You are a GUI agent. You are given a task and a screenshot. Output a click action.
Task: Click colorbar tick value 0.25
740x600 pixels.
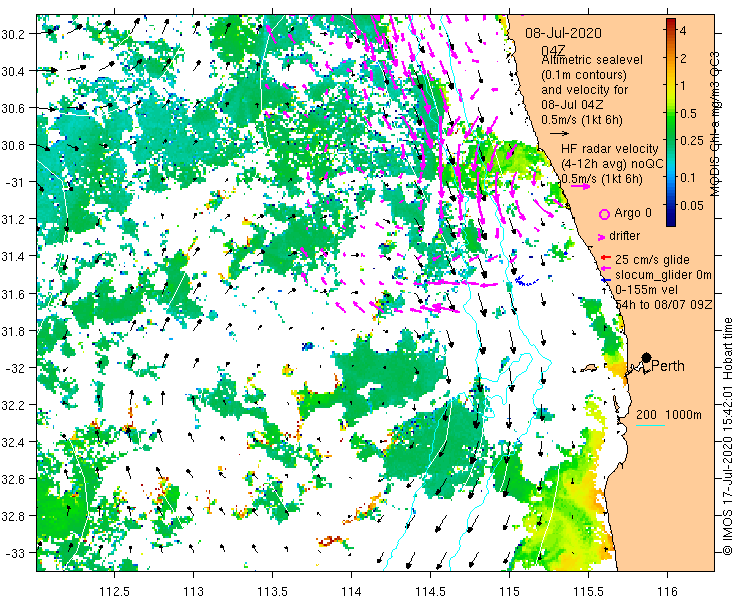pyautogui.click(x=690, y=141)
